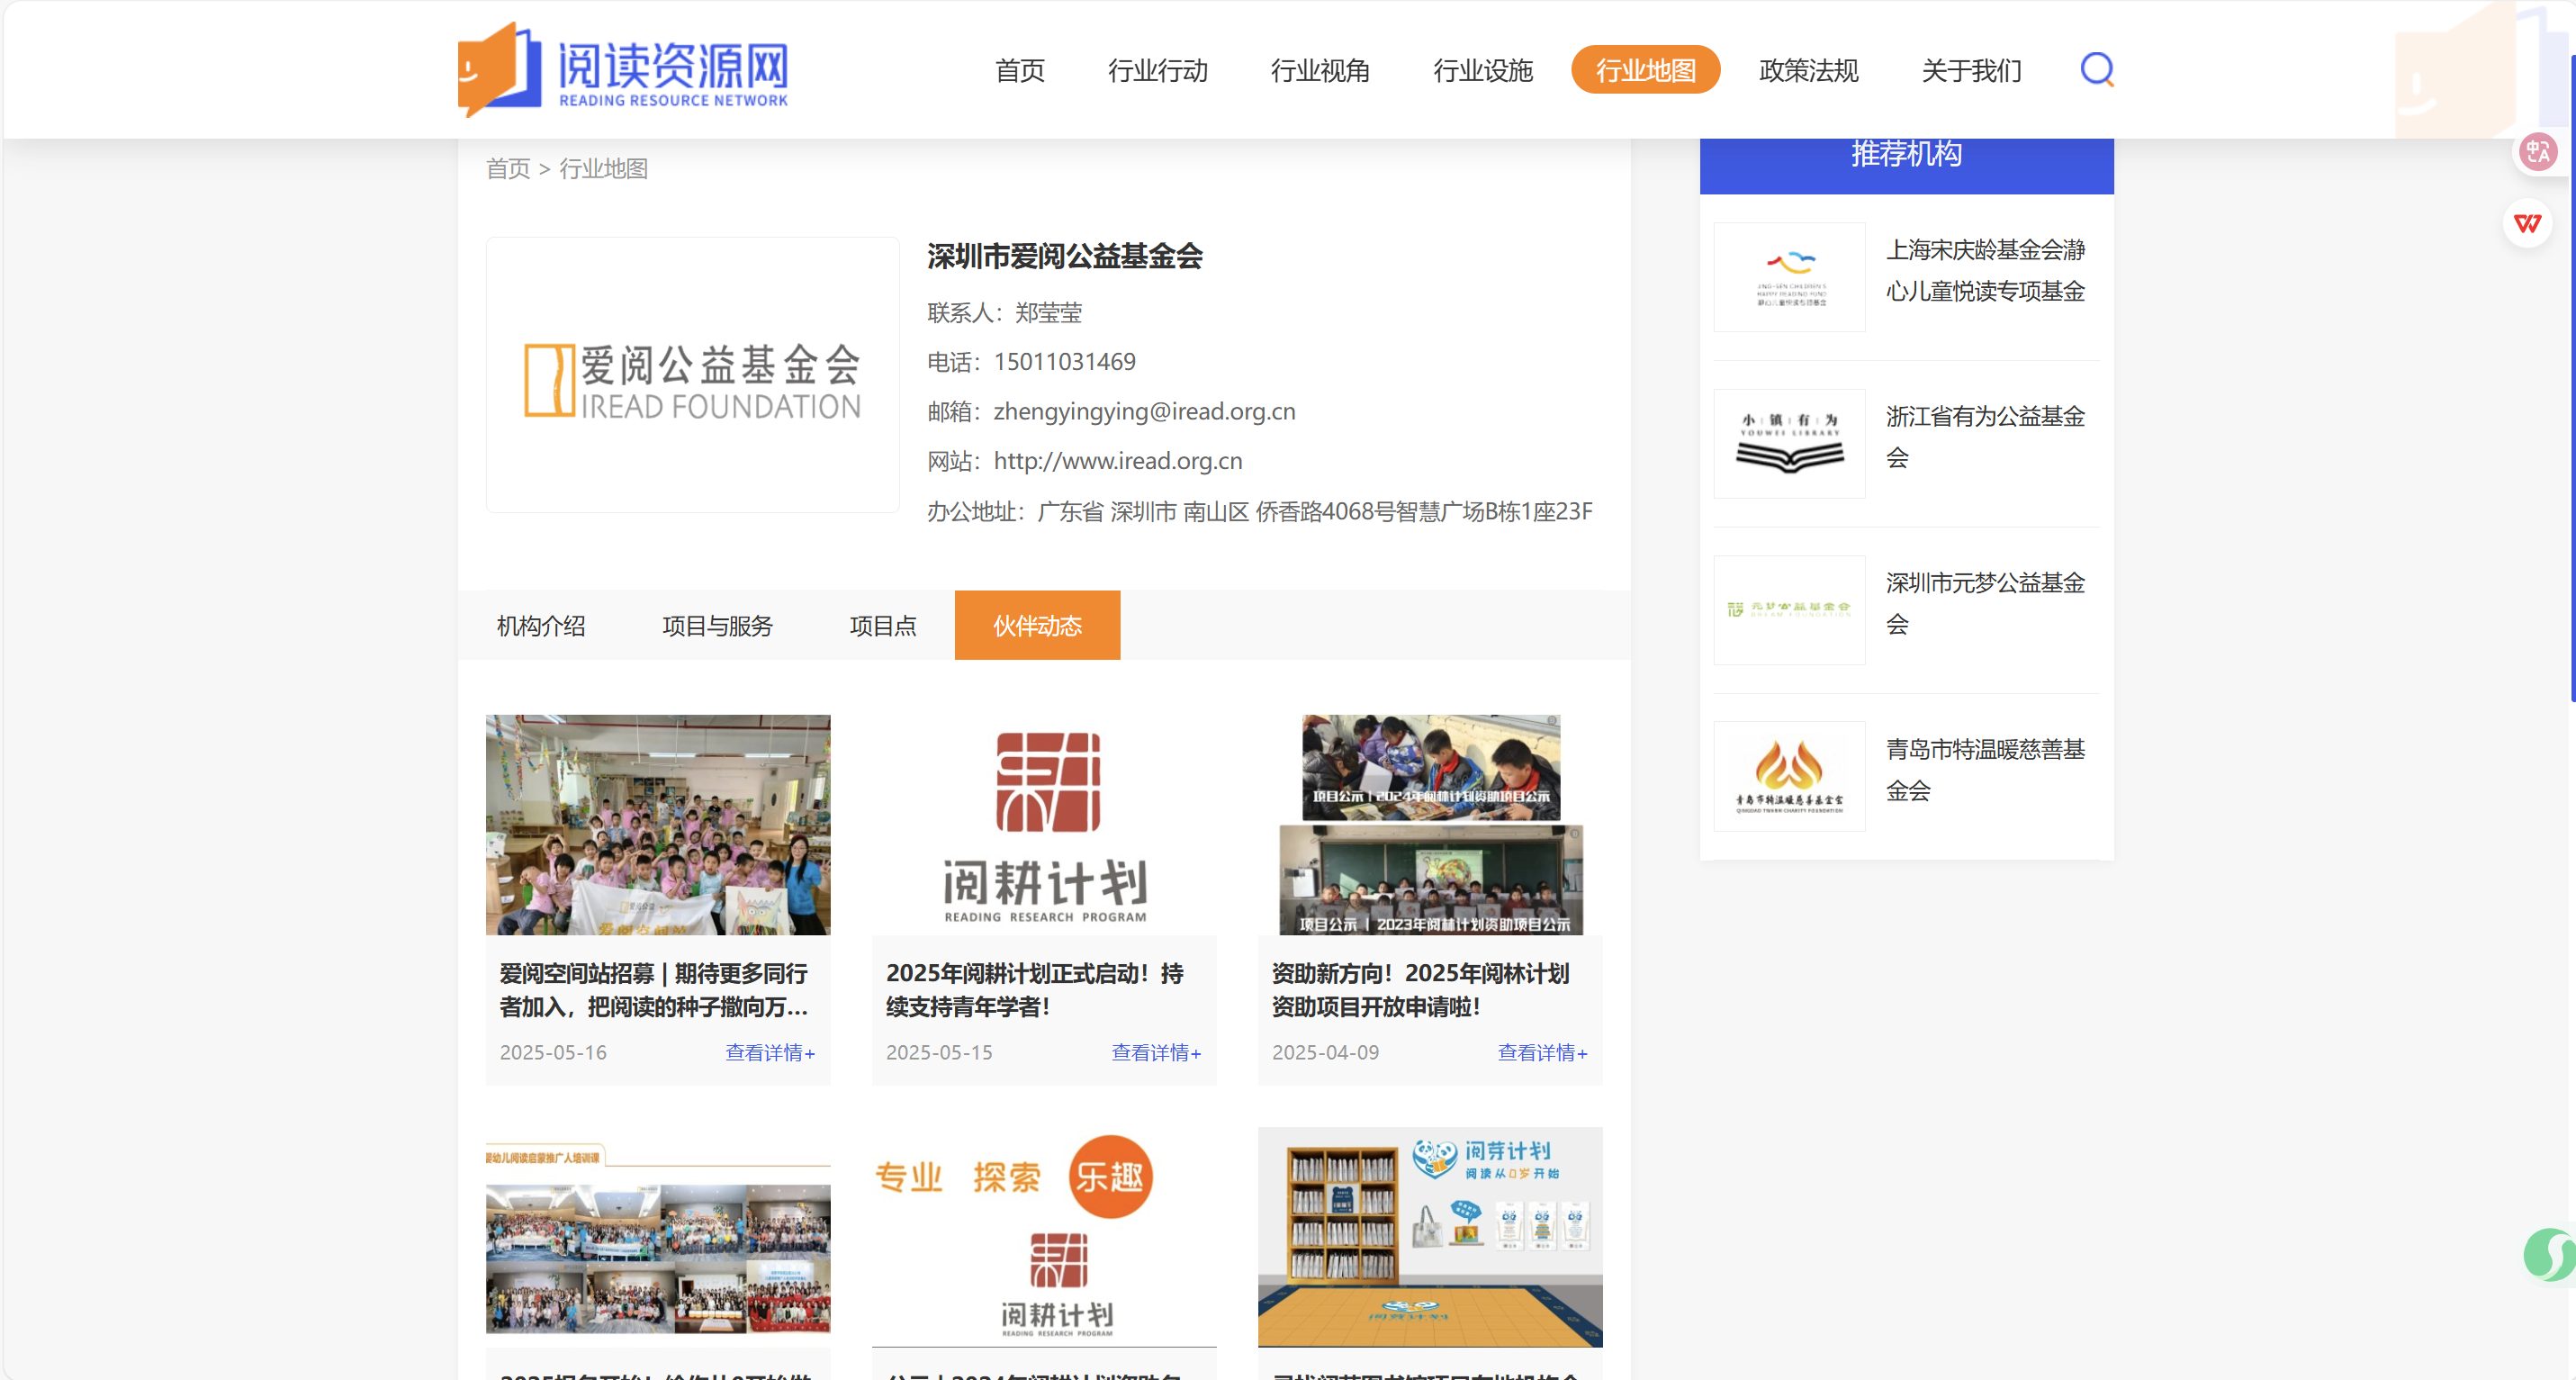Click the training group photos collage thumbnail
Image resolution: width=2576 pixels, height=1380 pixels.
pos(658,1238)
